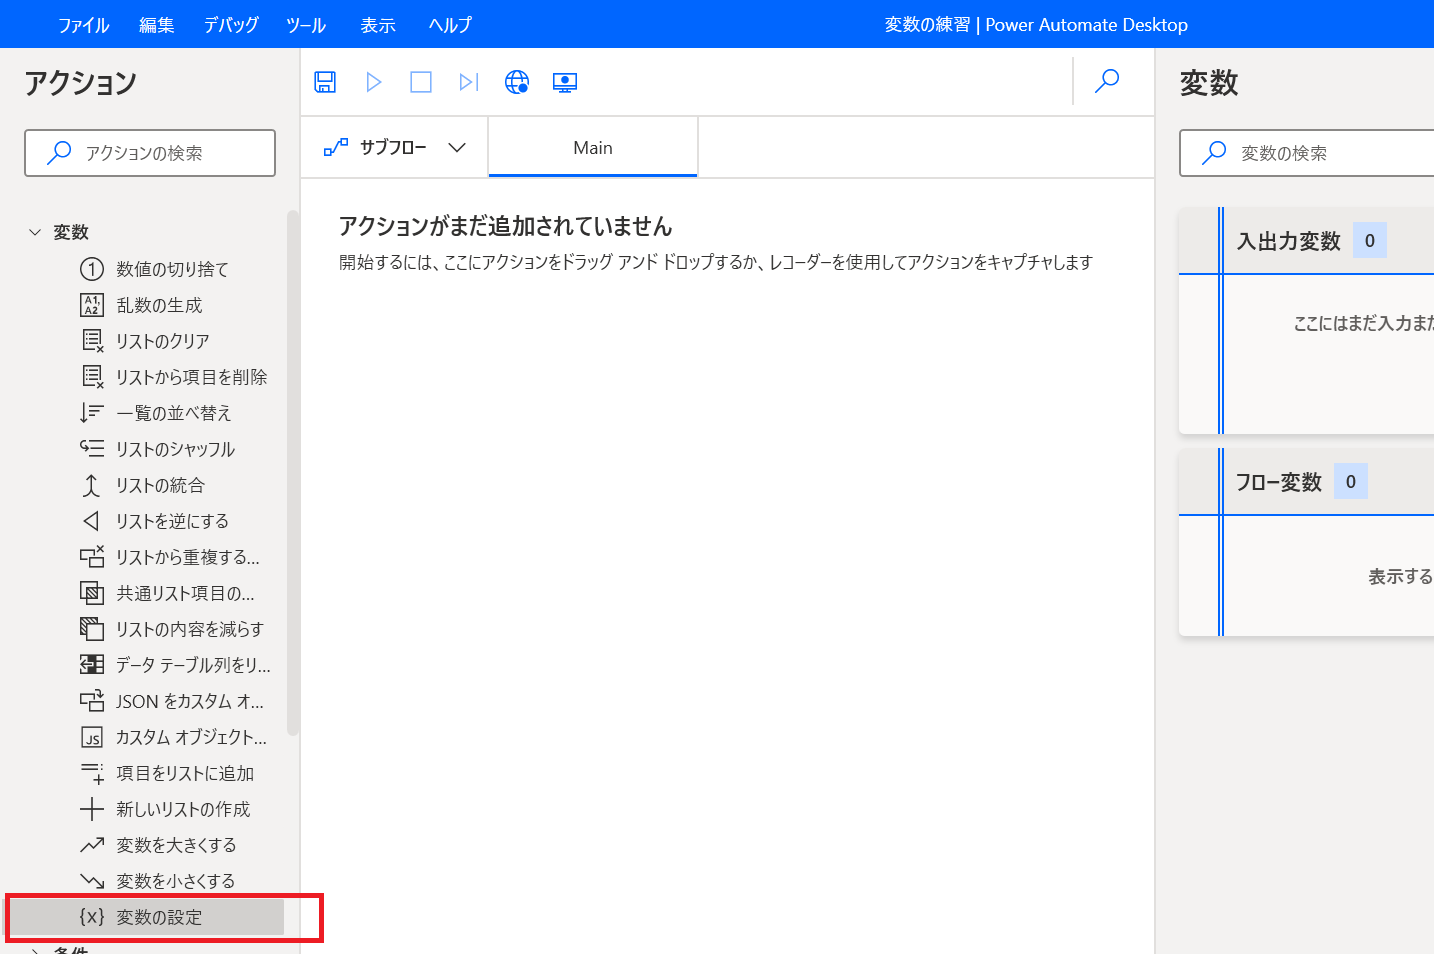Screen dimensions: 1434x954
Task: Select 変数の設定 action
Action: click(x=147, y=917)
